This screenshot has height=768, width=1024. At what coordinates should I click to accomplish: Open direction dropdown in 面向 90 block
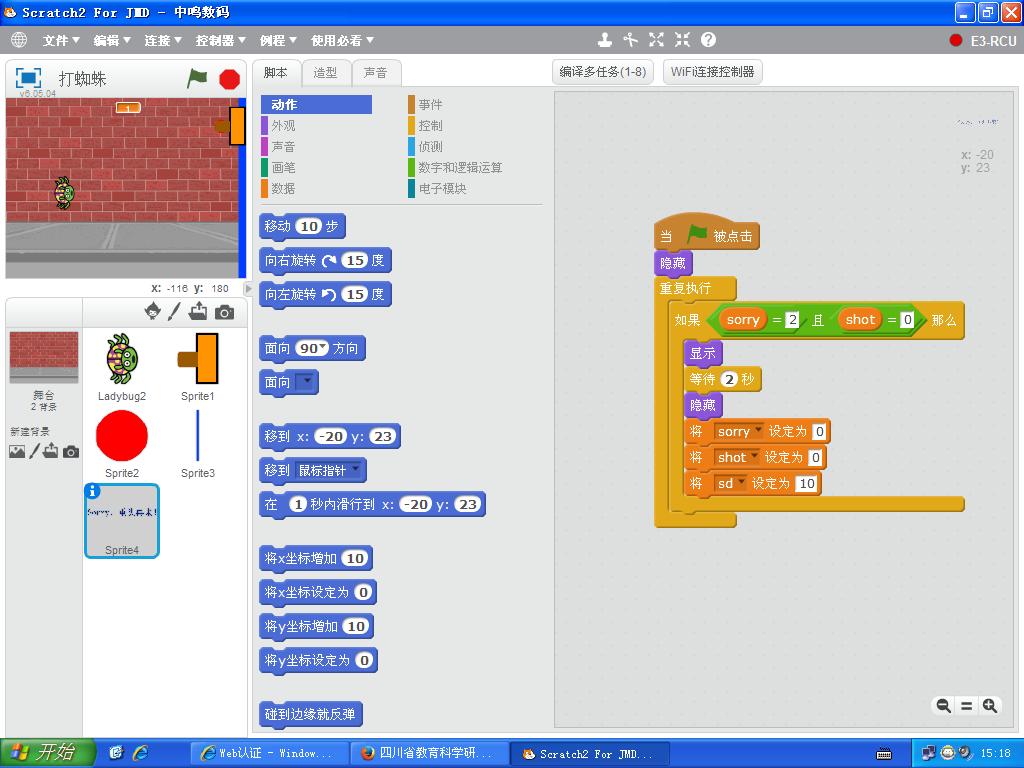coord(323,349)
